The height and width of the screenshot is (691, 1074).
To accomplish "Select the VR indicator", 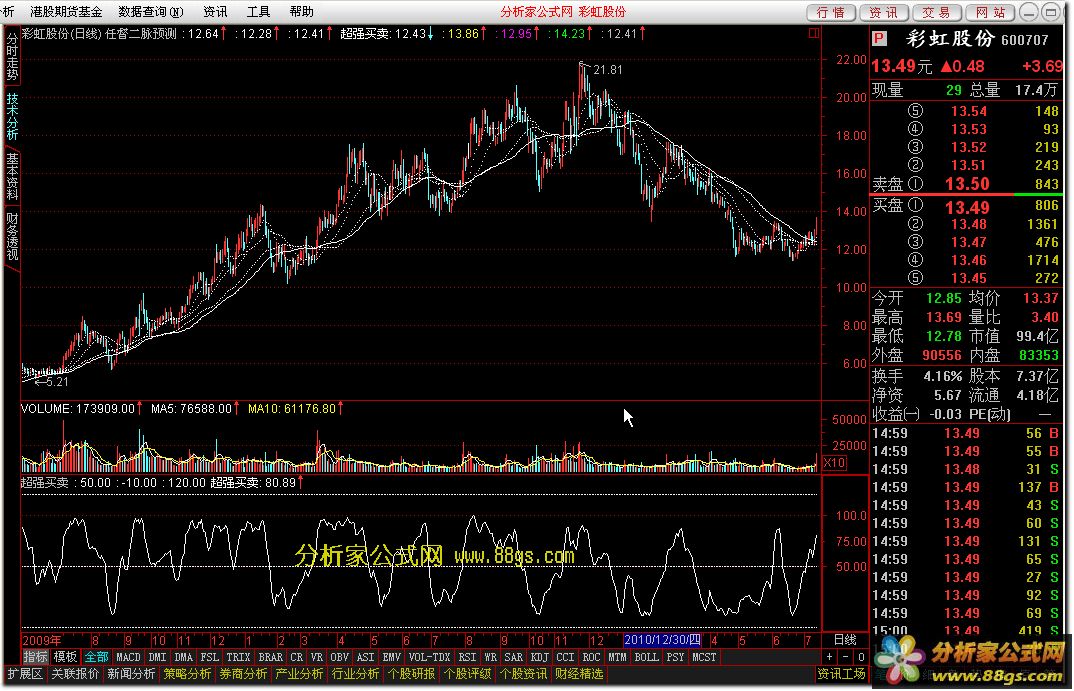I will click(316, 657).
